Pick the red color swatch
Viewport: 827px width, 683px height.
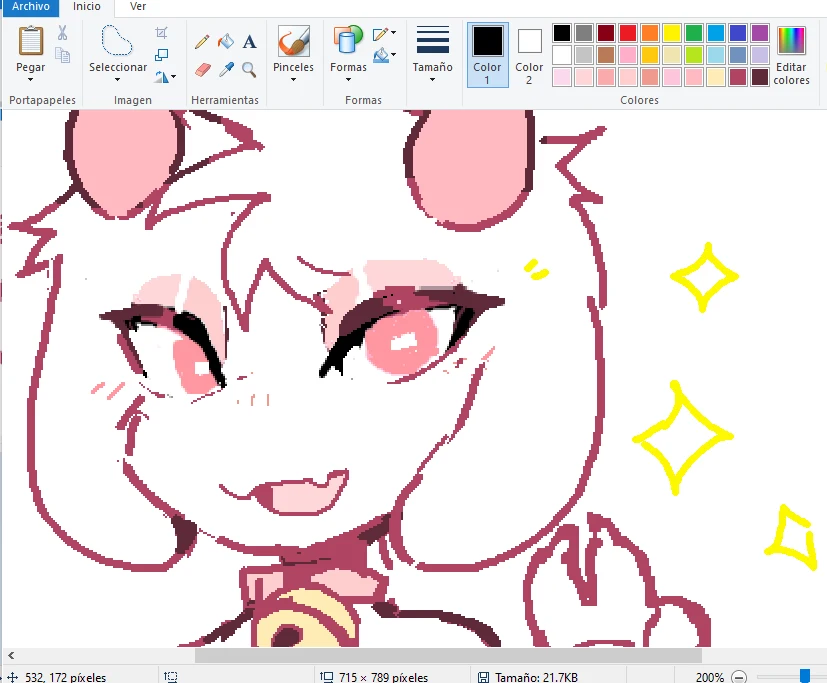628,33
